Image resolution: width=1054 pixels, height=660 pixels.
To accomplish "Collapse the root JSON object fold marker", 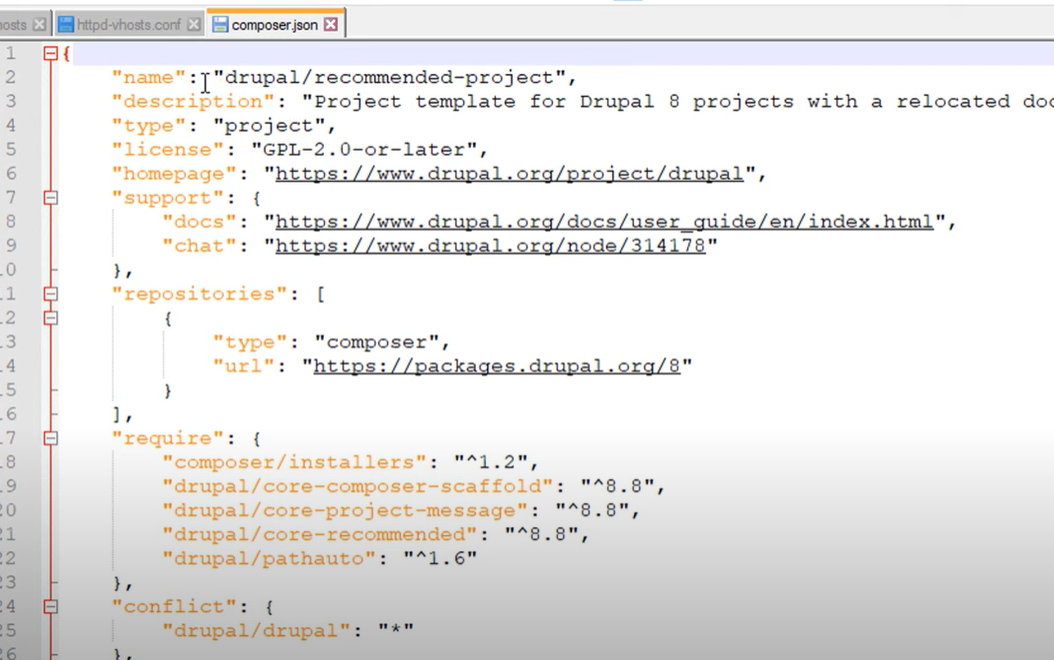I will (x=50, y=53).
